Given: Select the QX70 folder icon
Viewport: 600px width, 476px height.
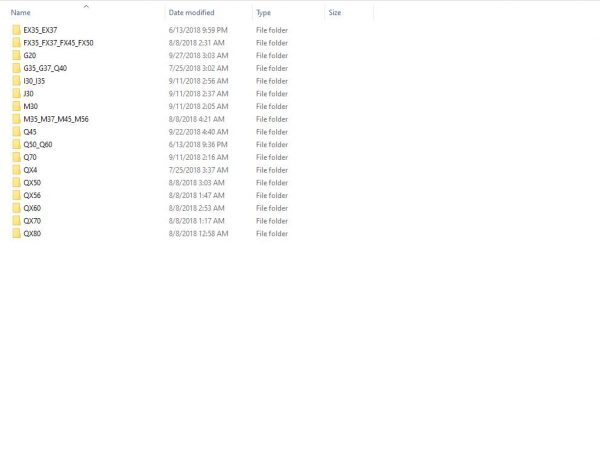Looking at the screenshot, I should tap(16, 221).
